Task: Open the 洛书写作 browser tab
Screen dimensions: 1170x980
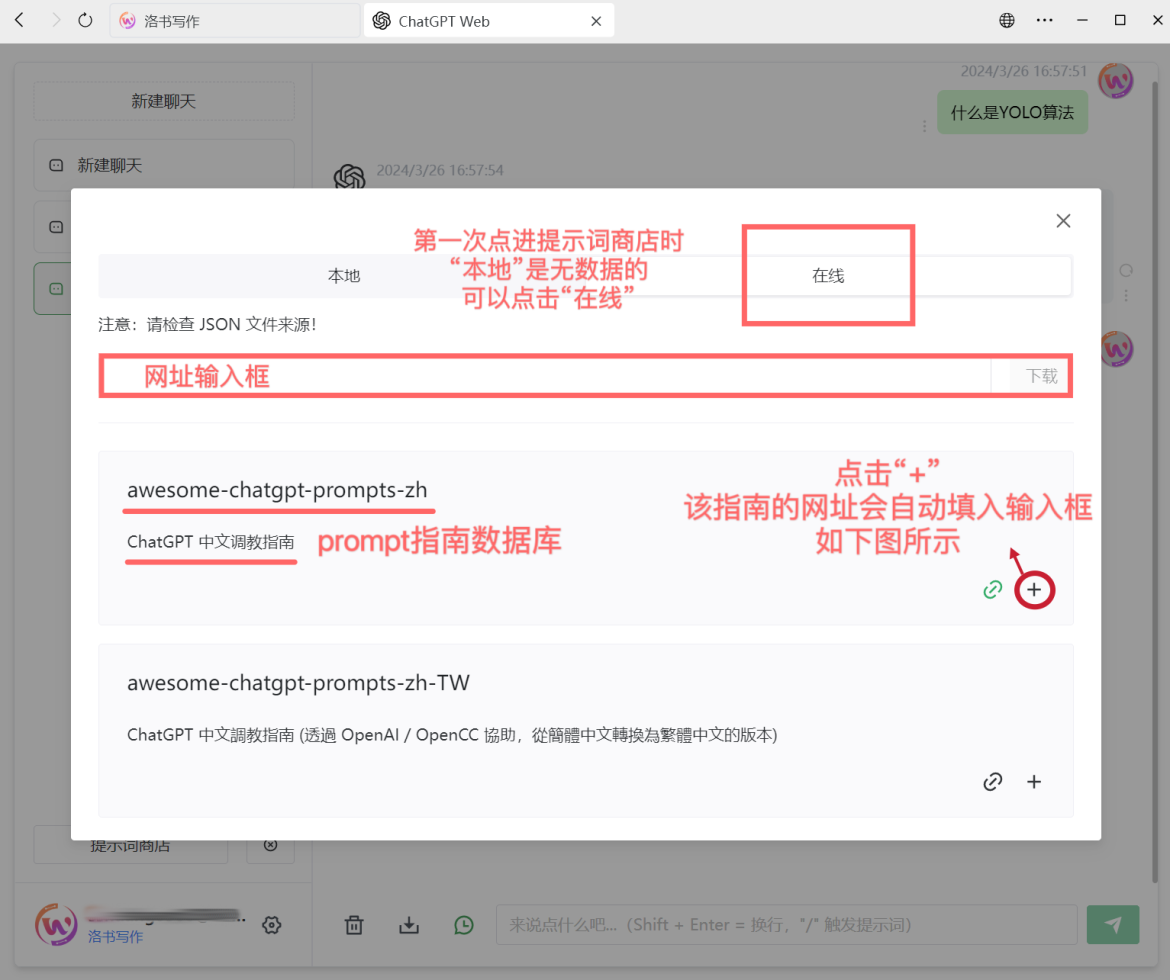Action: [234, 21]
